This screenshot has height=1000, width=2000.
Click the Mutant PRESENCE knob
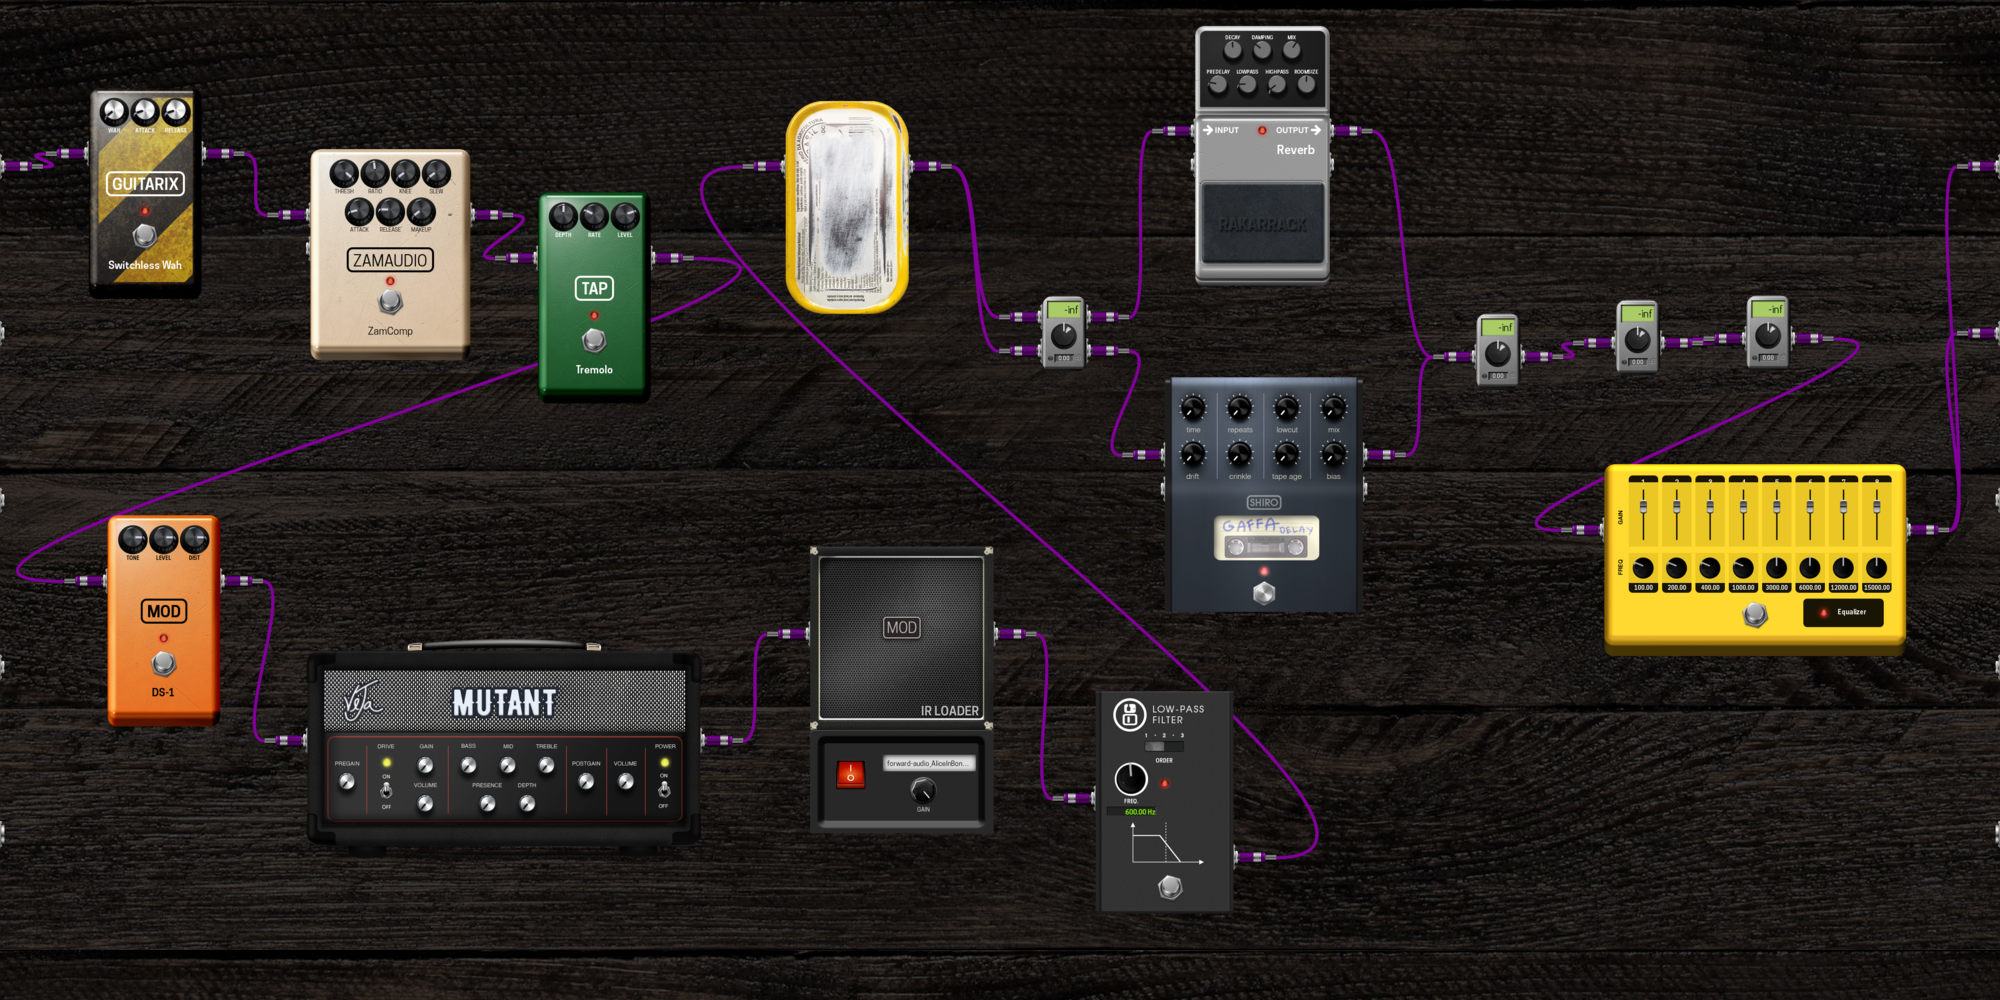click(487, 803)
